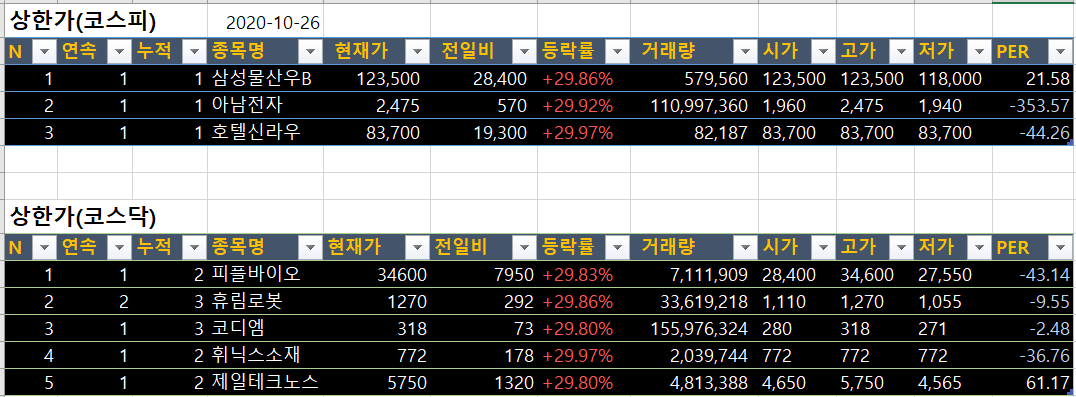Viewport: 1076px width, 397px height.
Task: Select 휘닉스소재 volume 2,039,744
Action: (x=694, y=355)
